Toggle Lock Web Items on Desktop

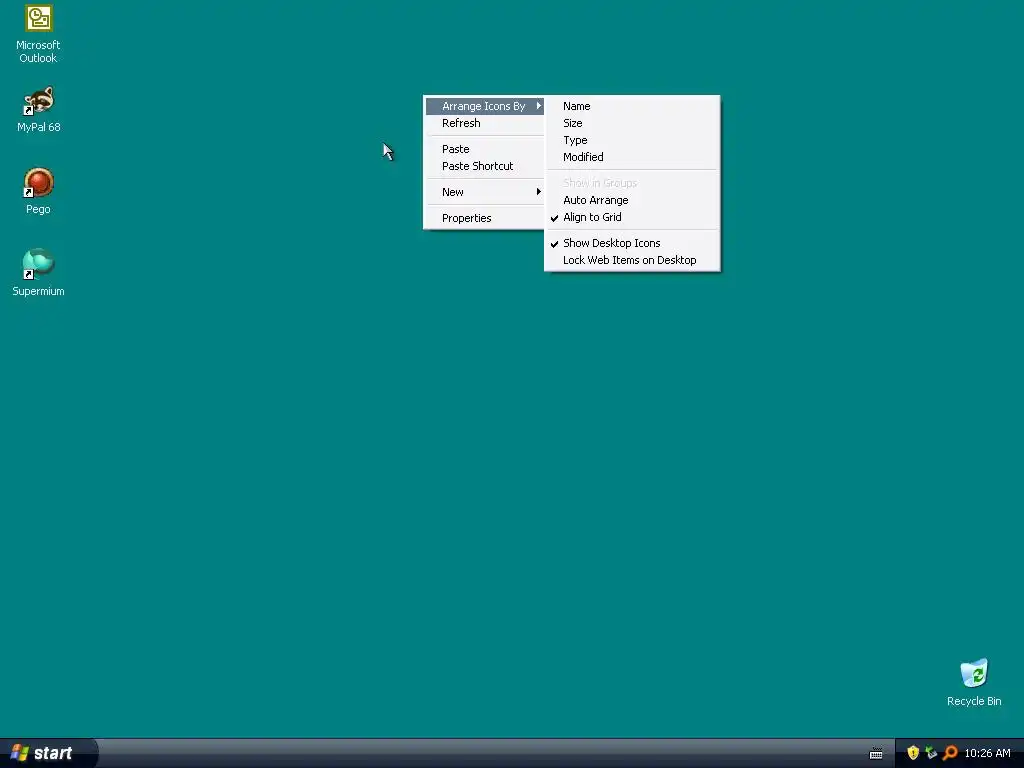(632, 260)
